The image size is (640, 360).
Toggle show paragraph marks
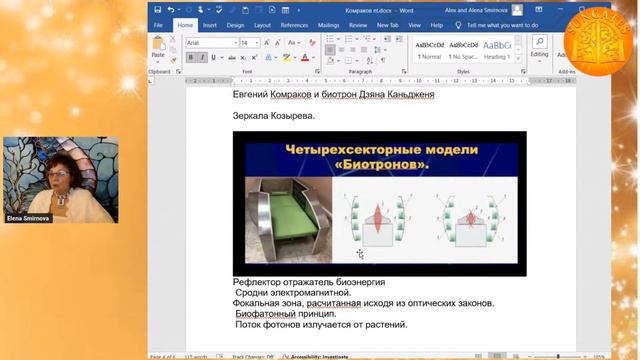[383, 60]
